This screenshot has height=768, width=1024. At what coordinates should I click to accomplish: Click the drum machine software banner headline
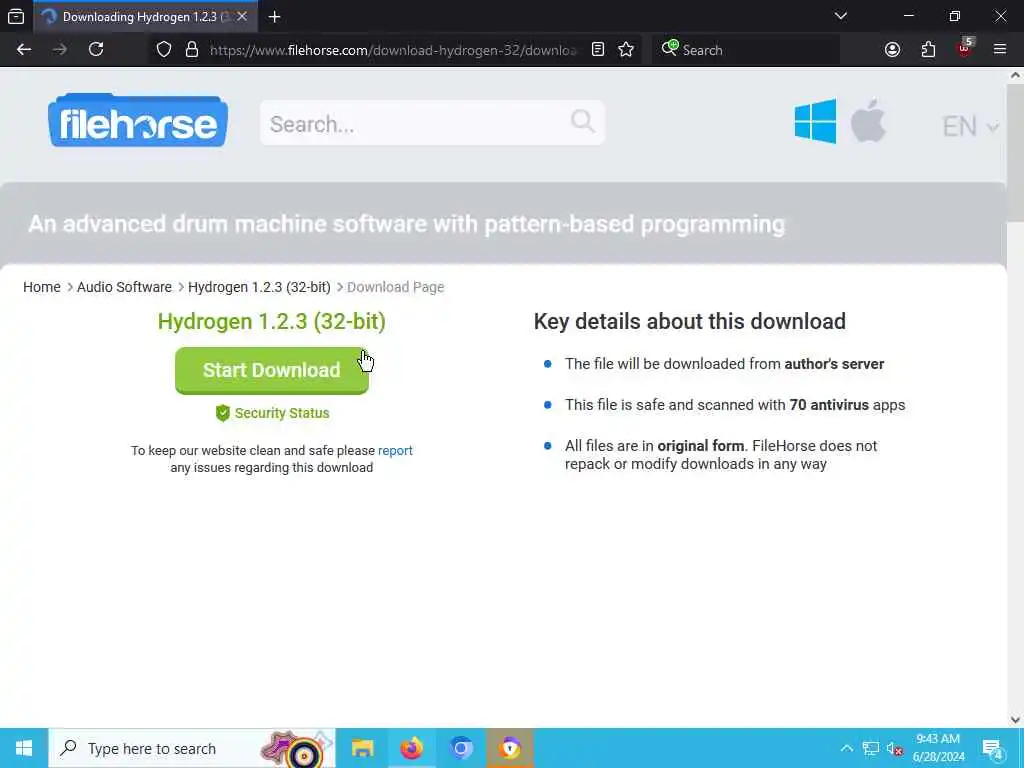coord(406,224)
